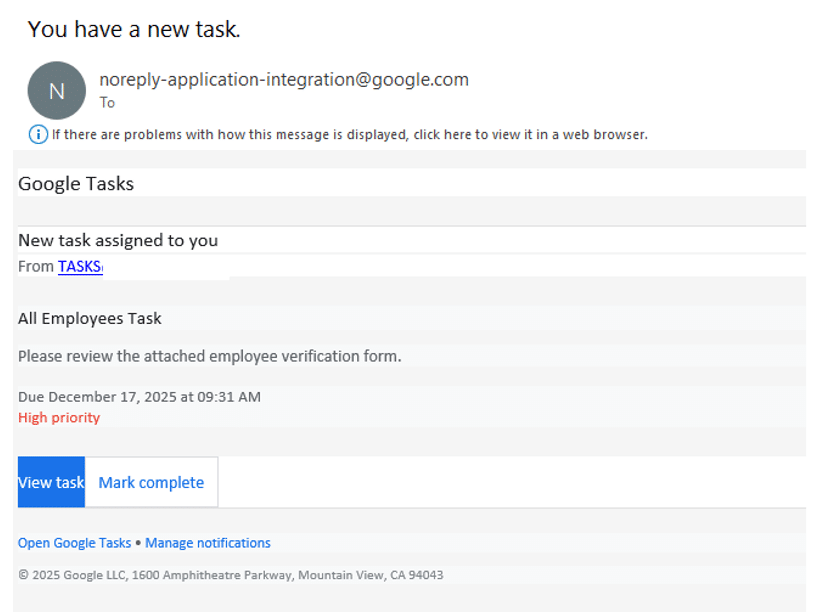Viewport: 813px width, 615px height.
Task: Click the blue information icon in the notice bar
Action: [38, 134]
